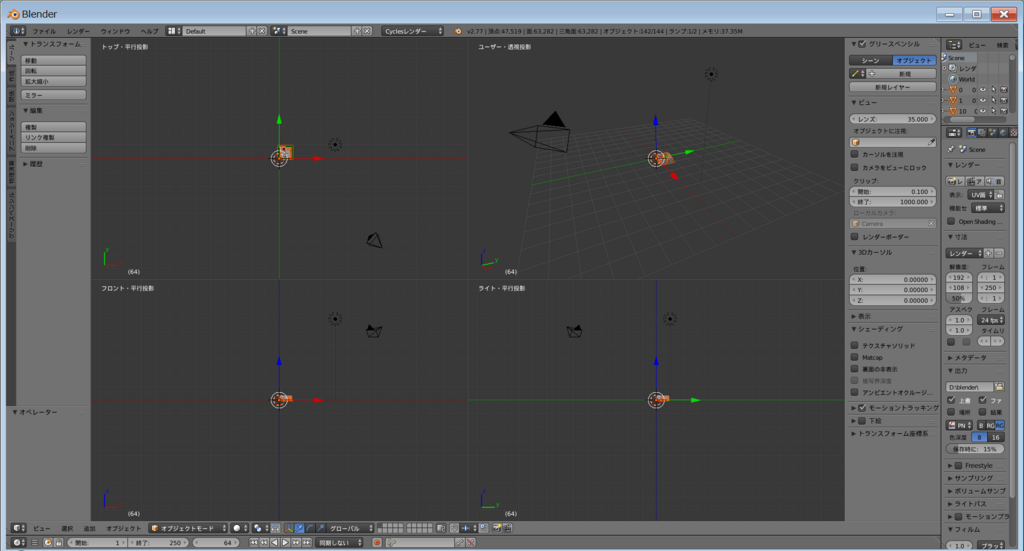Open the ファイル menu
The width and height of the screenshot is (1024, 551).
(44, 31)
